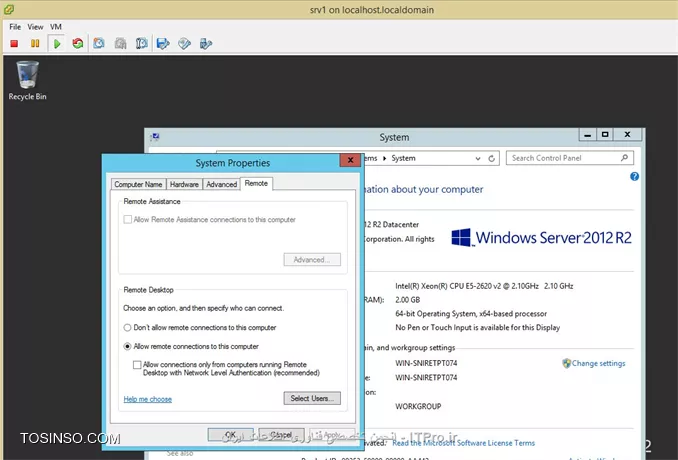Click the USB device connect icon
Screen dimensions: 678x460
[x=206, y=44]
